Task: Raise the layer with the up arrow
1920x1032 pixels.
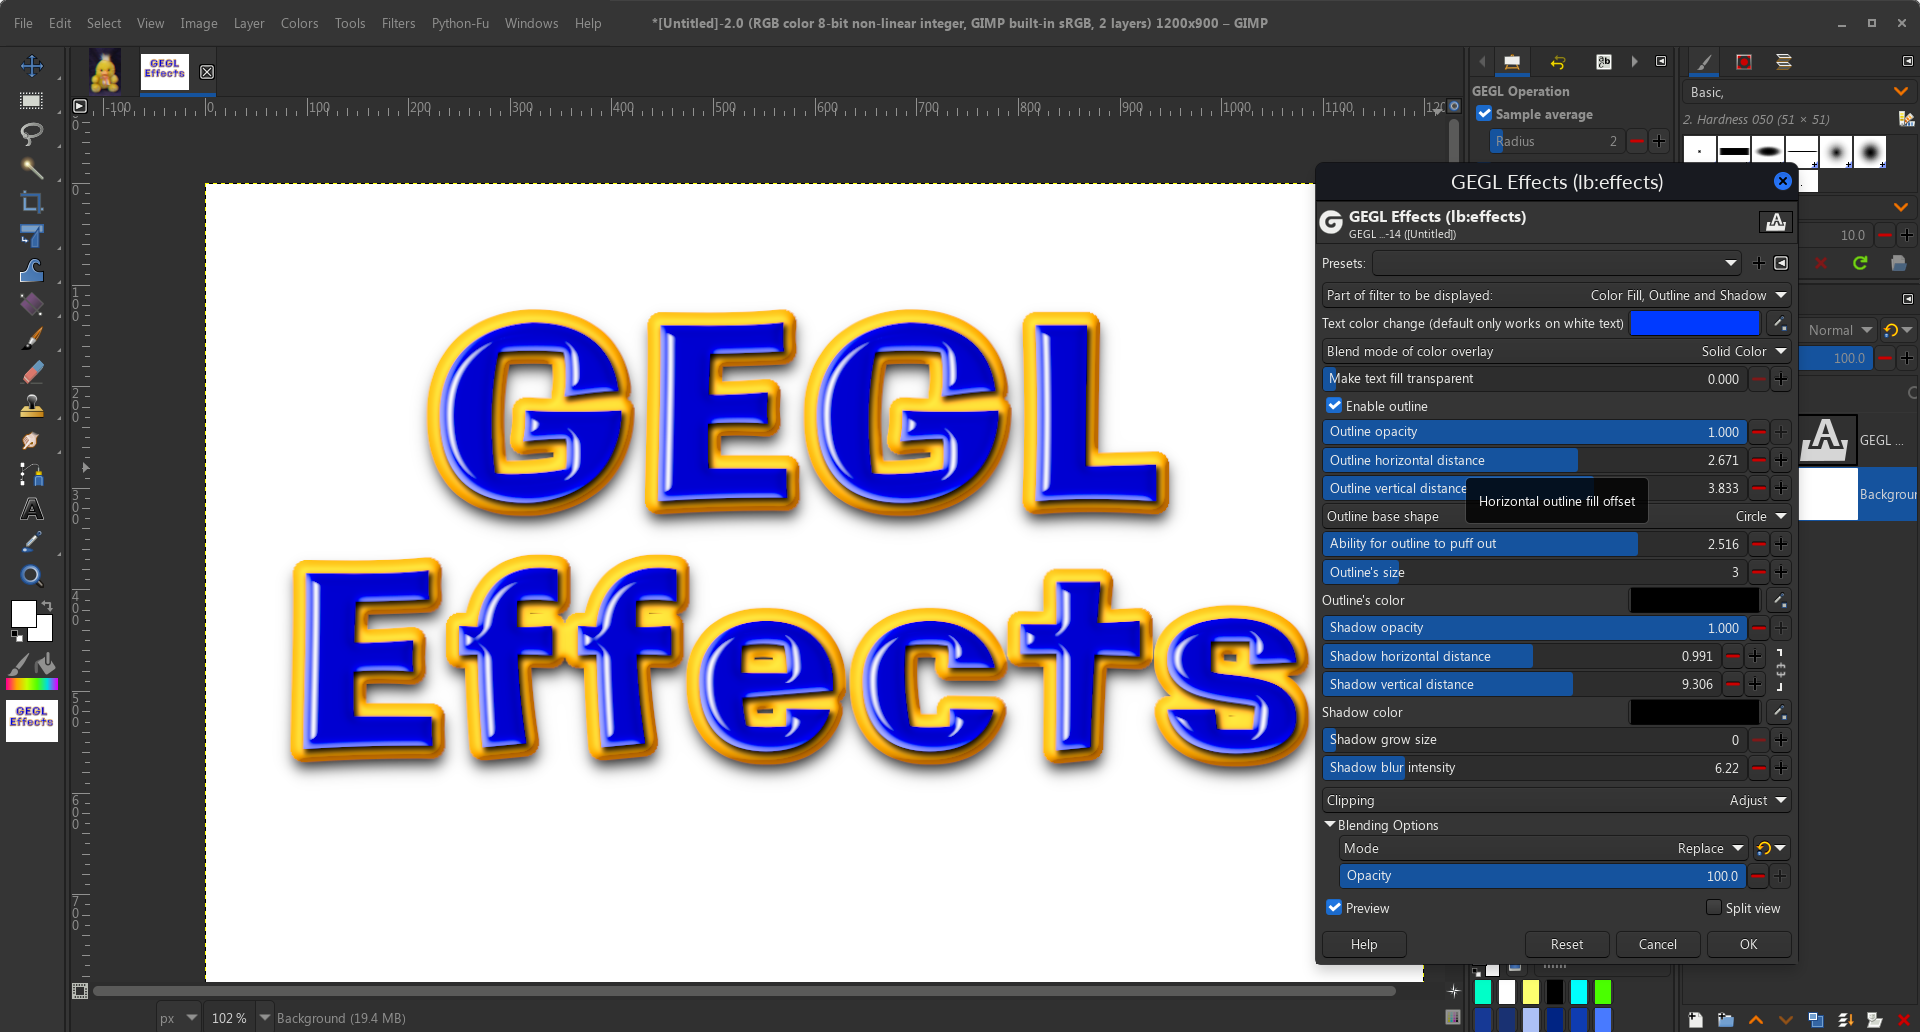Action: (x=1756, y=1020)
